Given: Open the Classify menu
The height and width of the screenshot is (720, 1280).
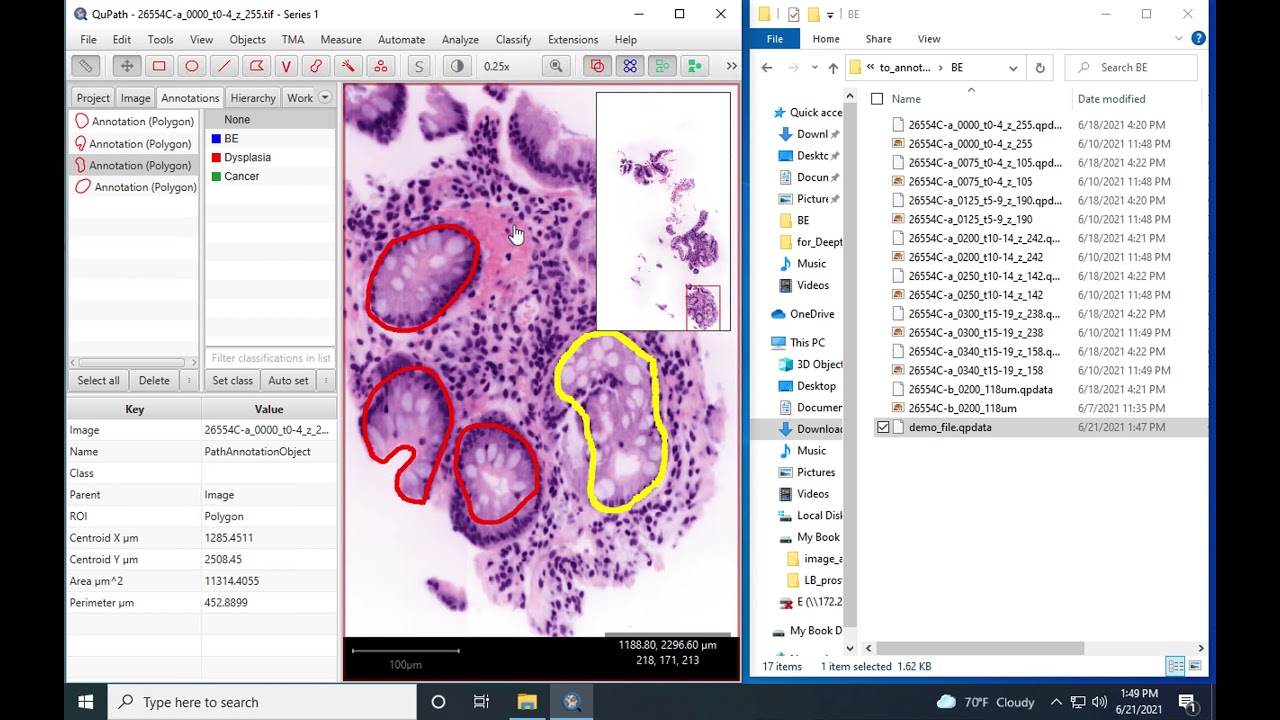Looking at the screenshot, I should click(513, 40).
